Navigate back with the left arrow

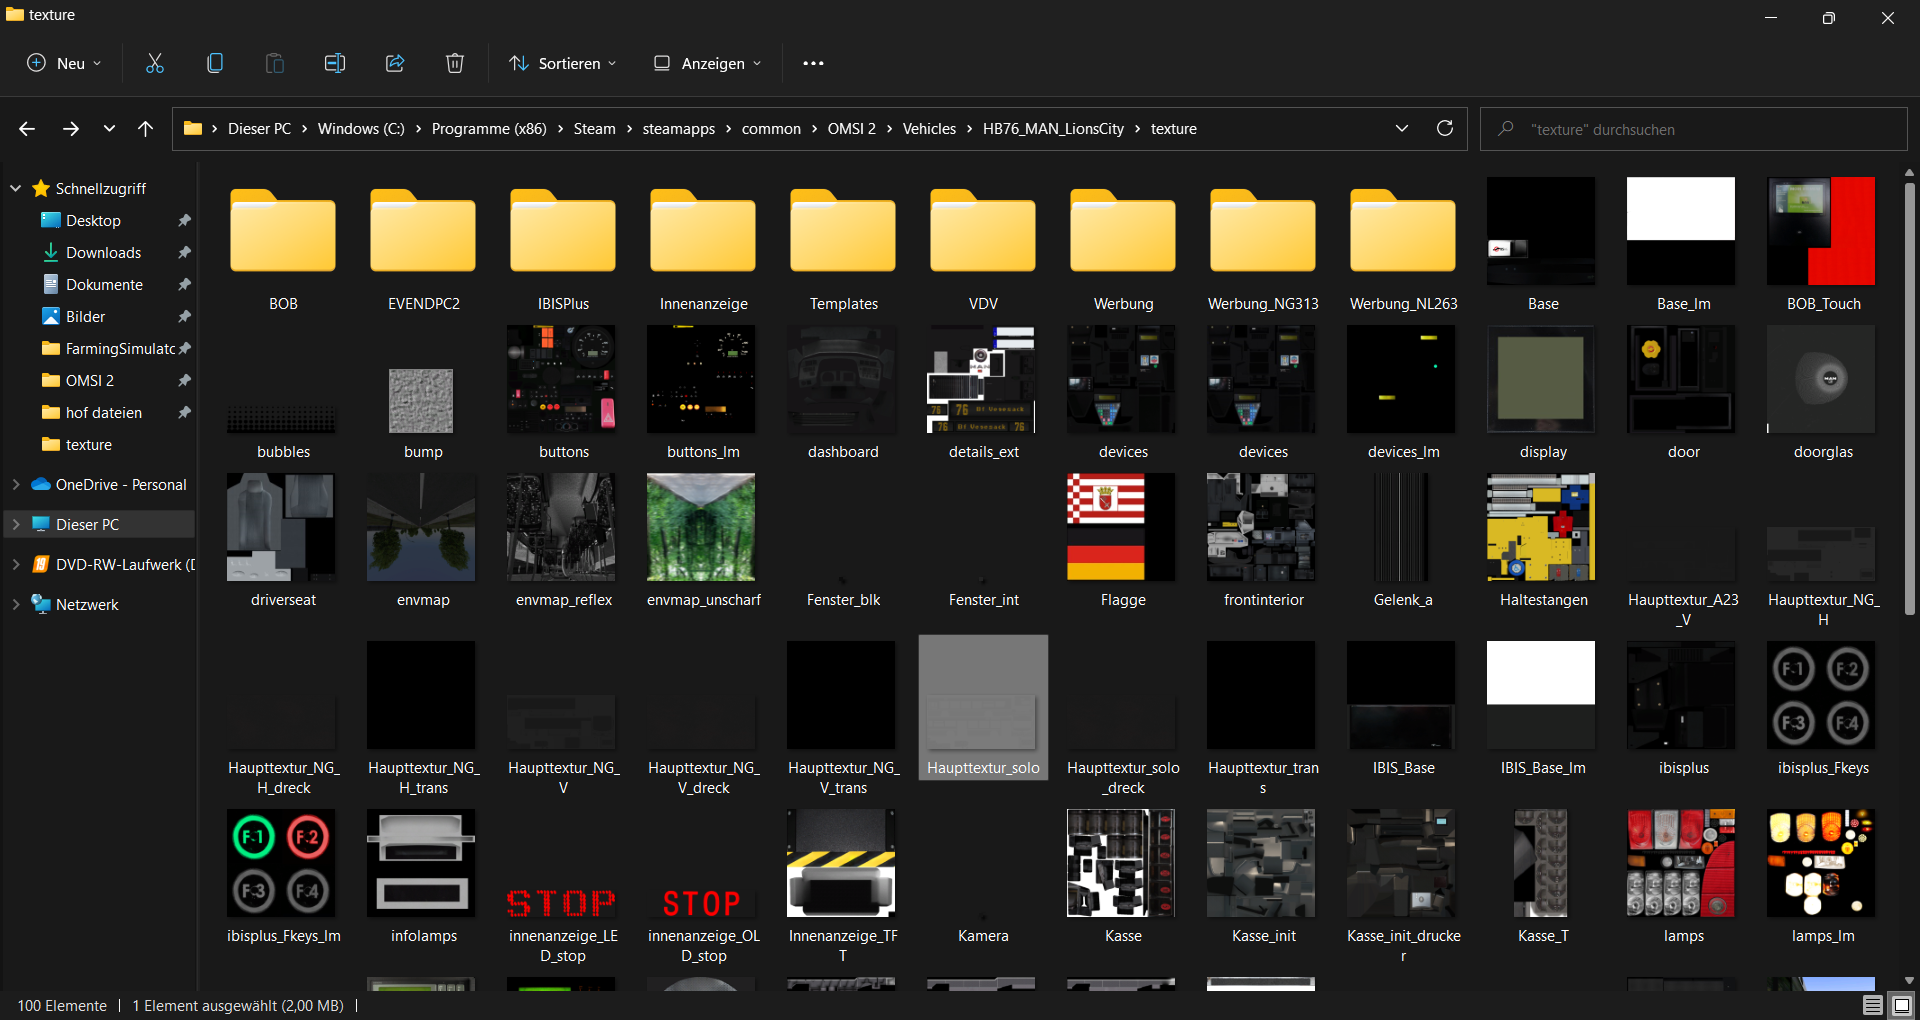click(27, 129)
